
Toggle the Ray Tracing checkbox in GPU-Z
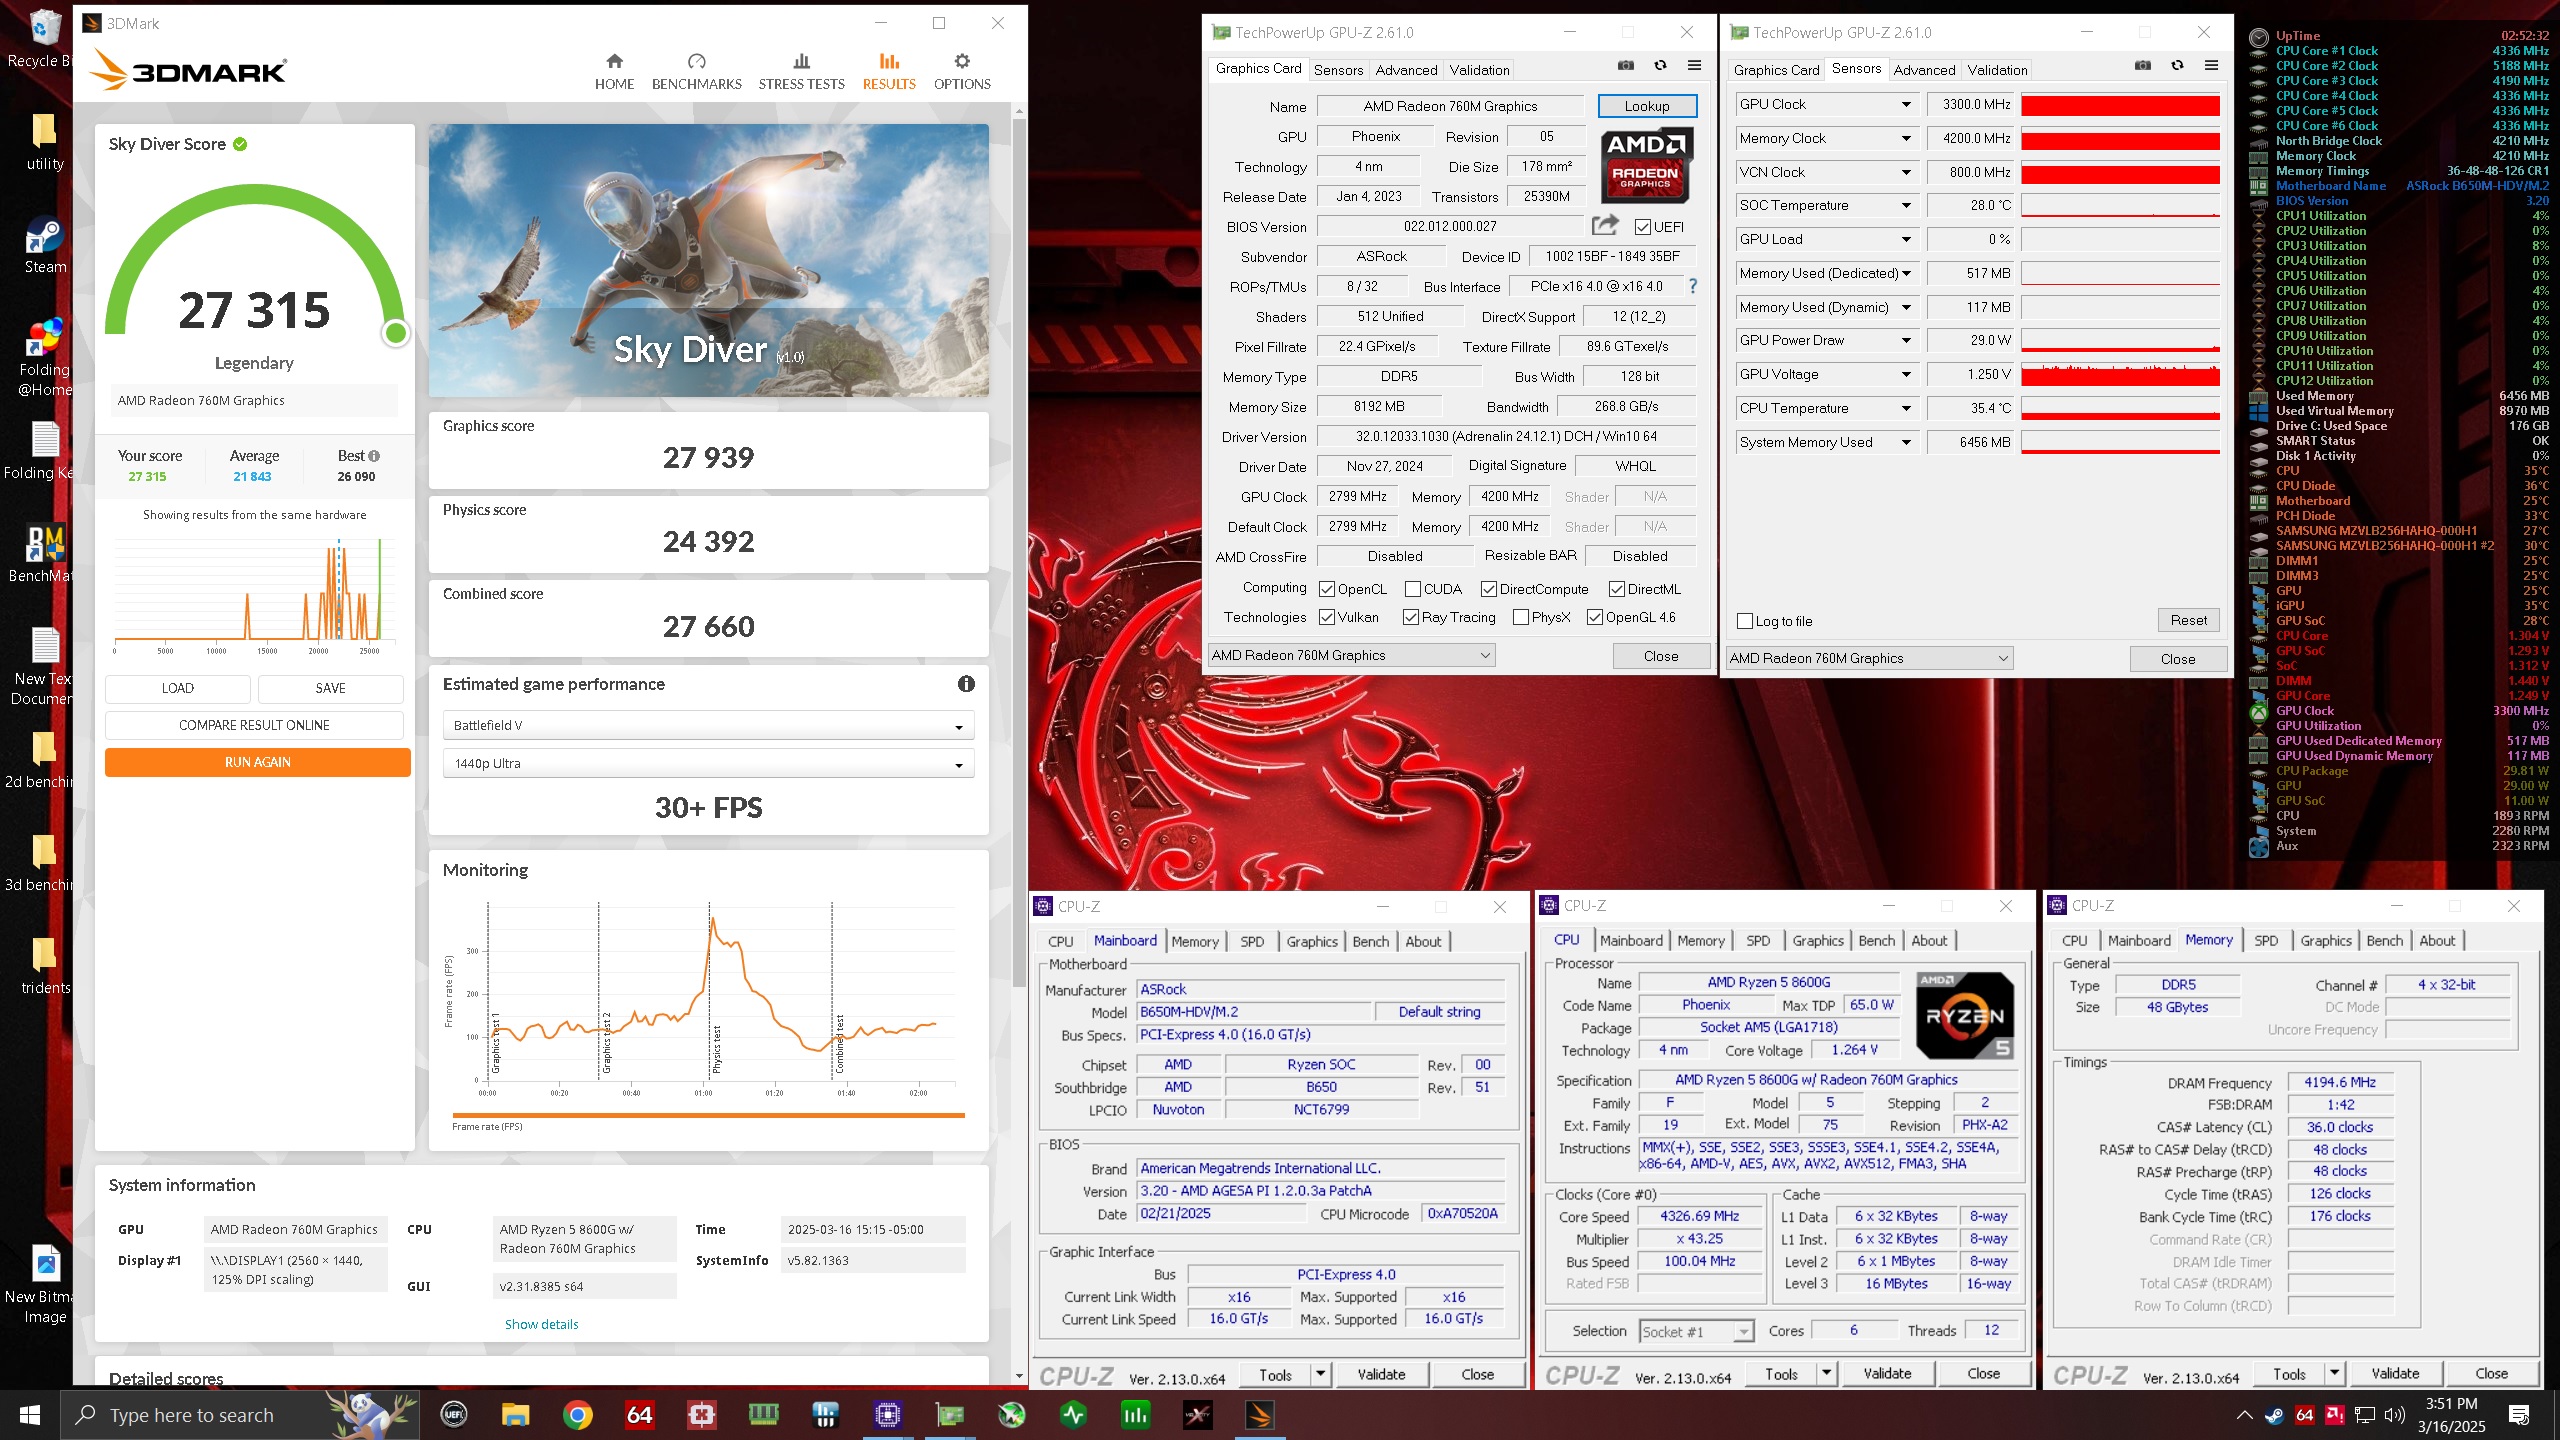1411,617
